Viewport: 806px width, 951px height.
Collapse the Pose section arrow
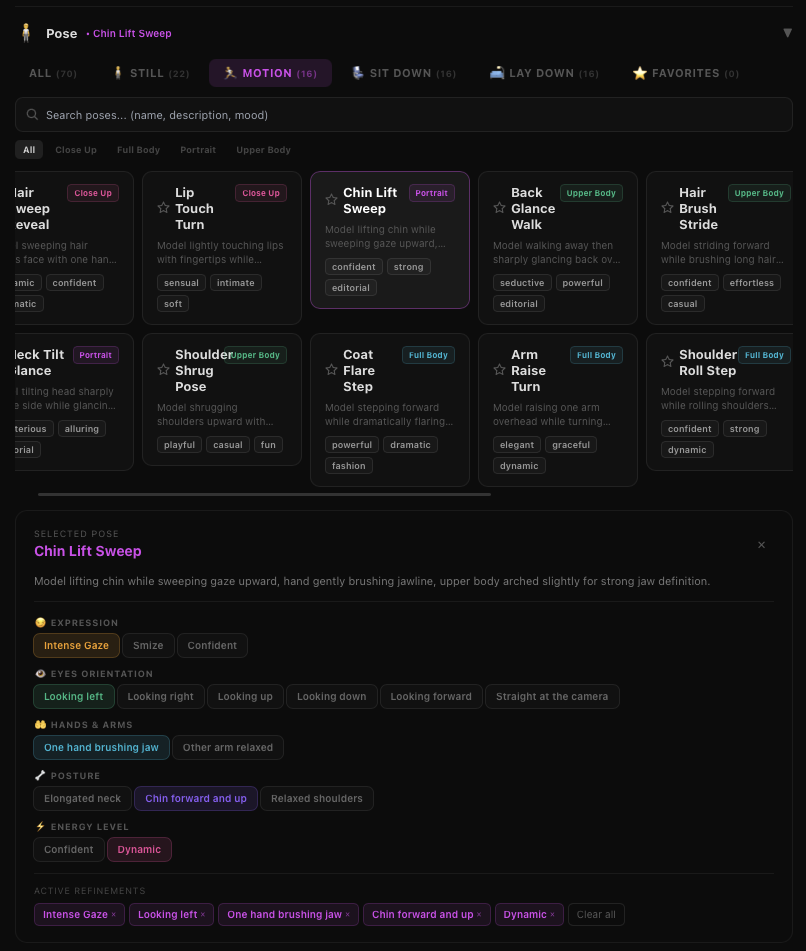coord(787,33)
